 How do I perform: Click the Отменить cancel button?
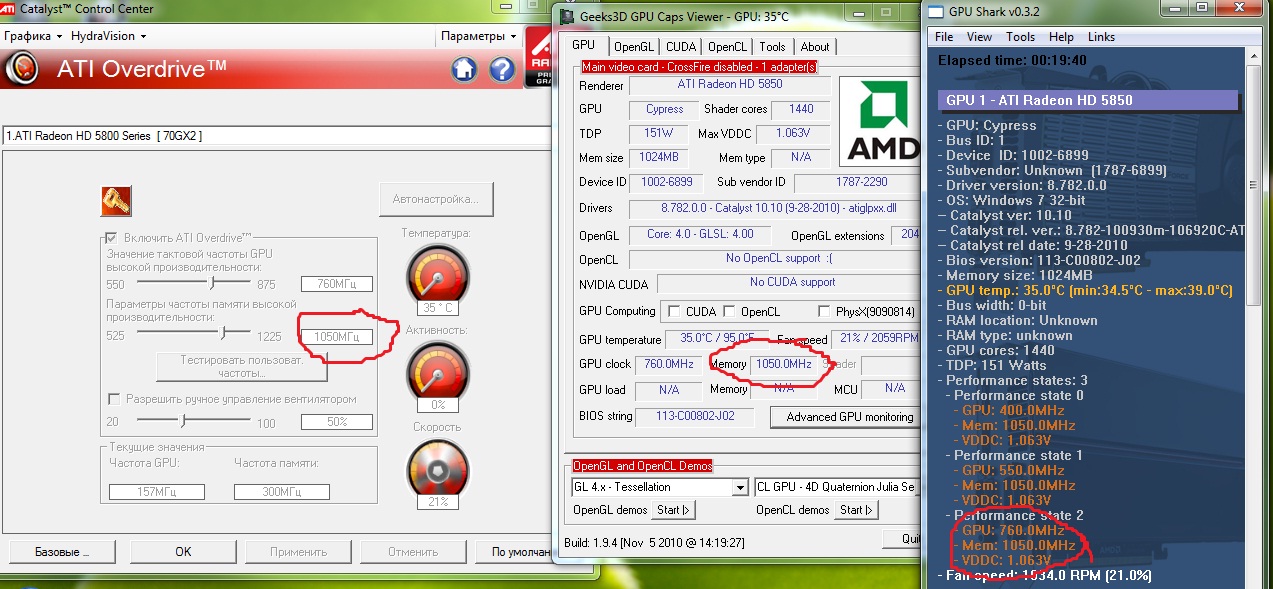click(x=413, y=552)
